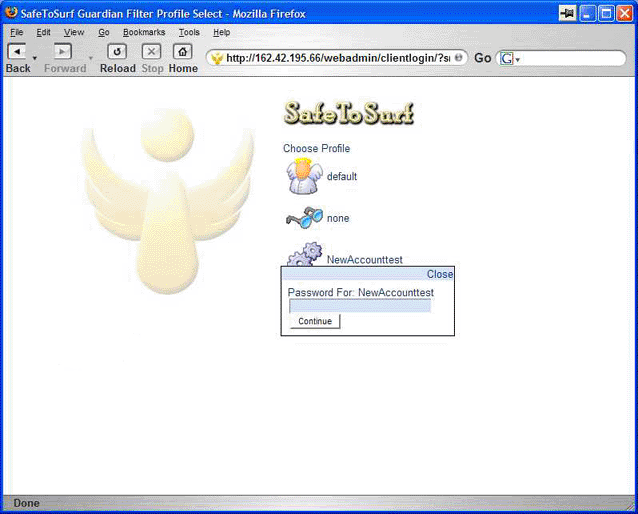
Task: Click the Stop loading button
Action: coord(151,52)
